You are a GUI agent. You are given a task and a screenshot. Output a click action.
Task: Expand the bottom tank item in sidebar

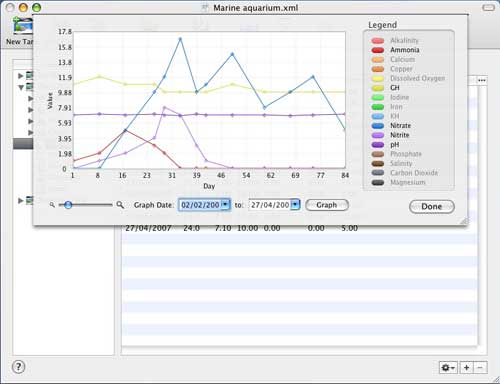(x=20, y=201)
